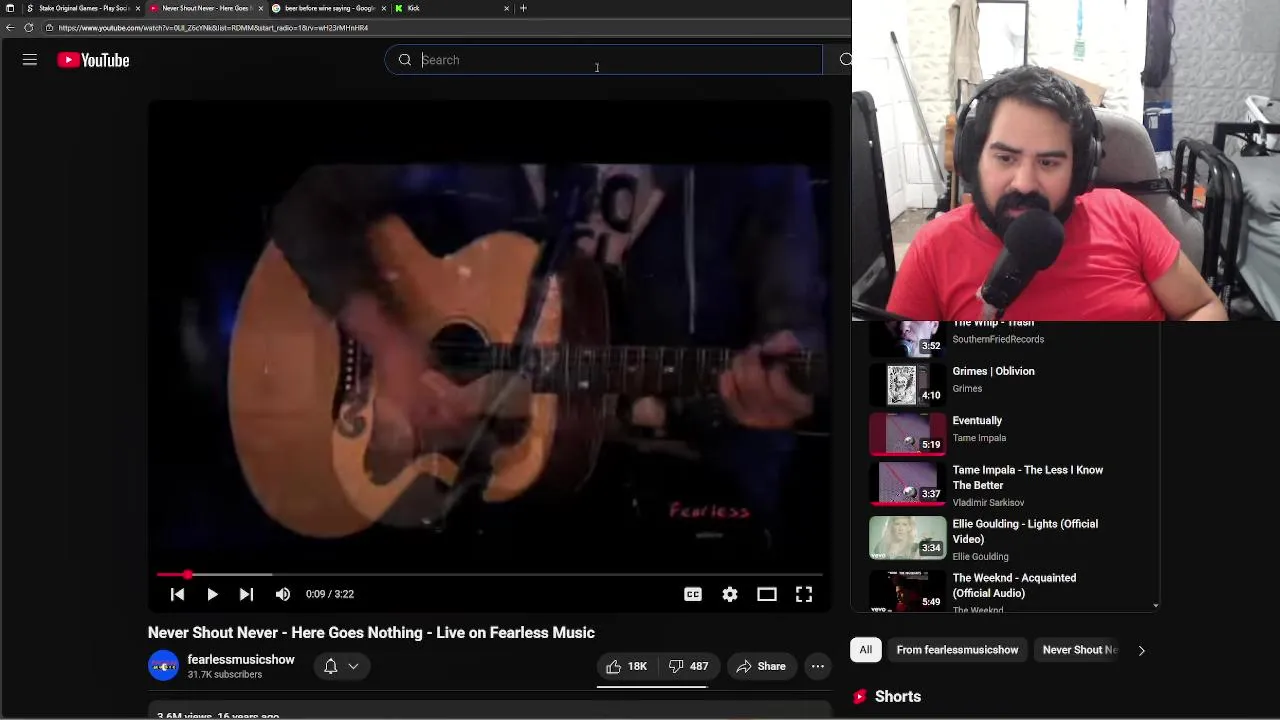Open the browser tab overview icon
This screenshot has height=720, width=1280.
[x=10, y=8]
